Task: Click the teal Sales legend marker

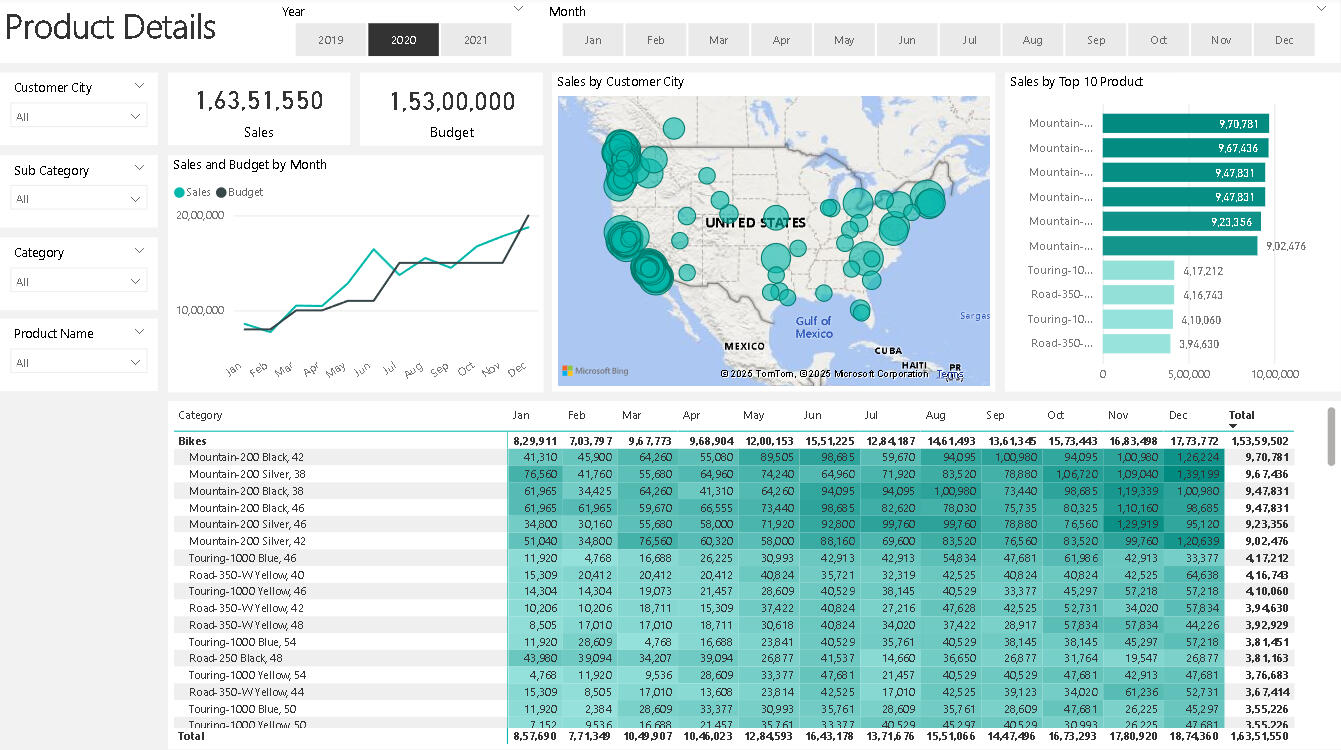Action: coord(179,192)
